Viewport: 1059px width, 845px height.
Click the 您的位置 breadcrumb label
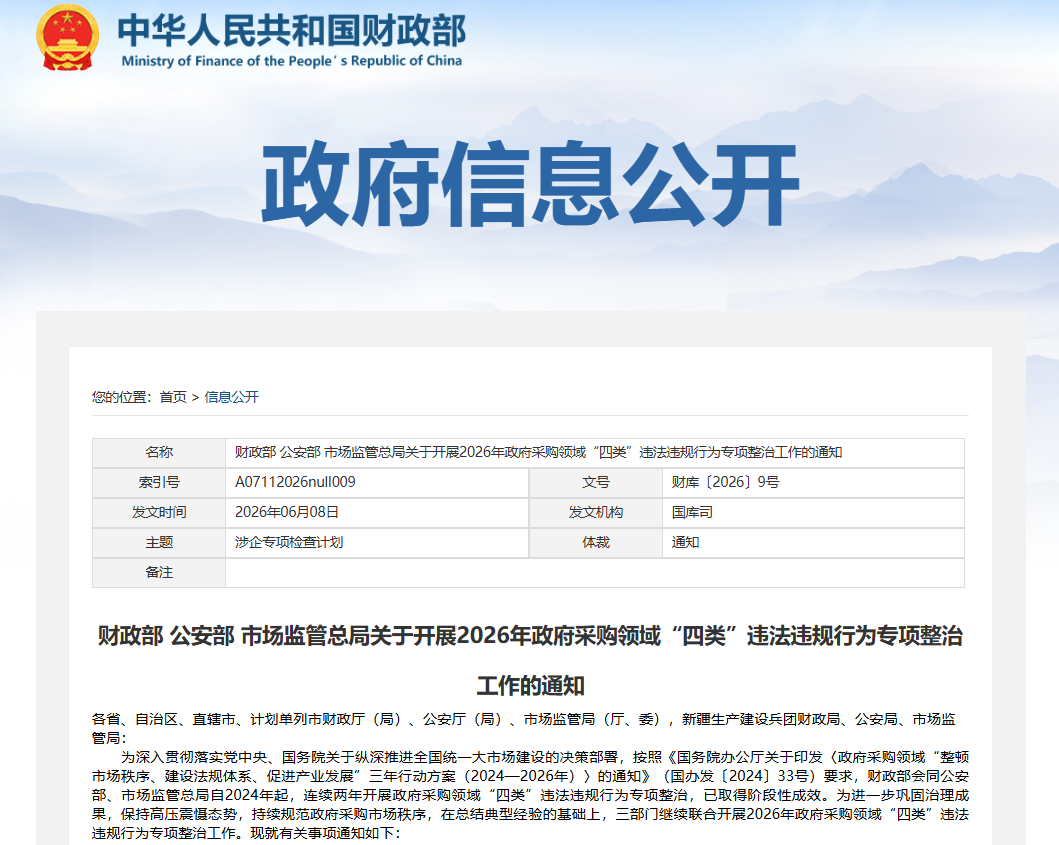122,397
